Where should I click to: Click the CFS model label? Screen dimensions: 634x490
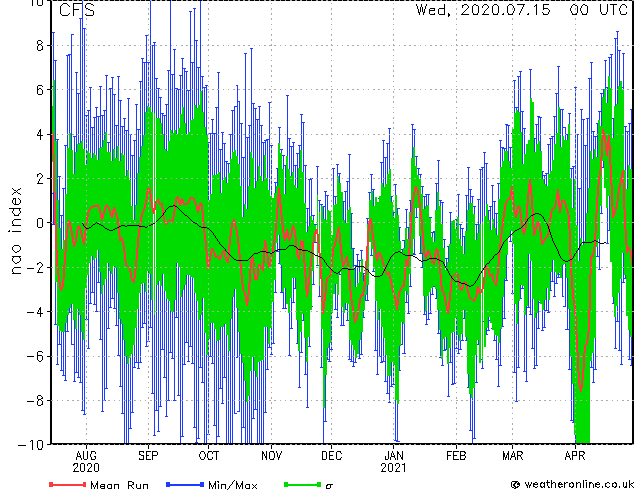[x=77, y=10]
